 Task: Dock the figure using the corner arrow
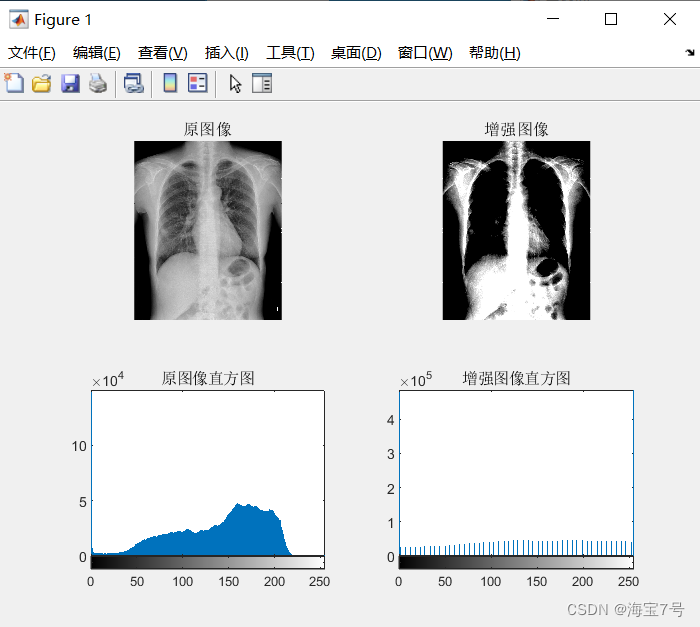point(690,53)
